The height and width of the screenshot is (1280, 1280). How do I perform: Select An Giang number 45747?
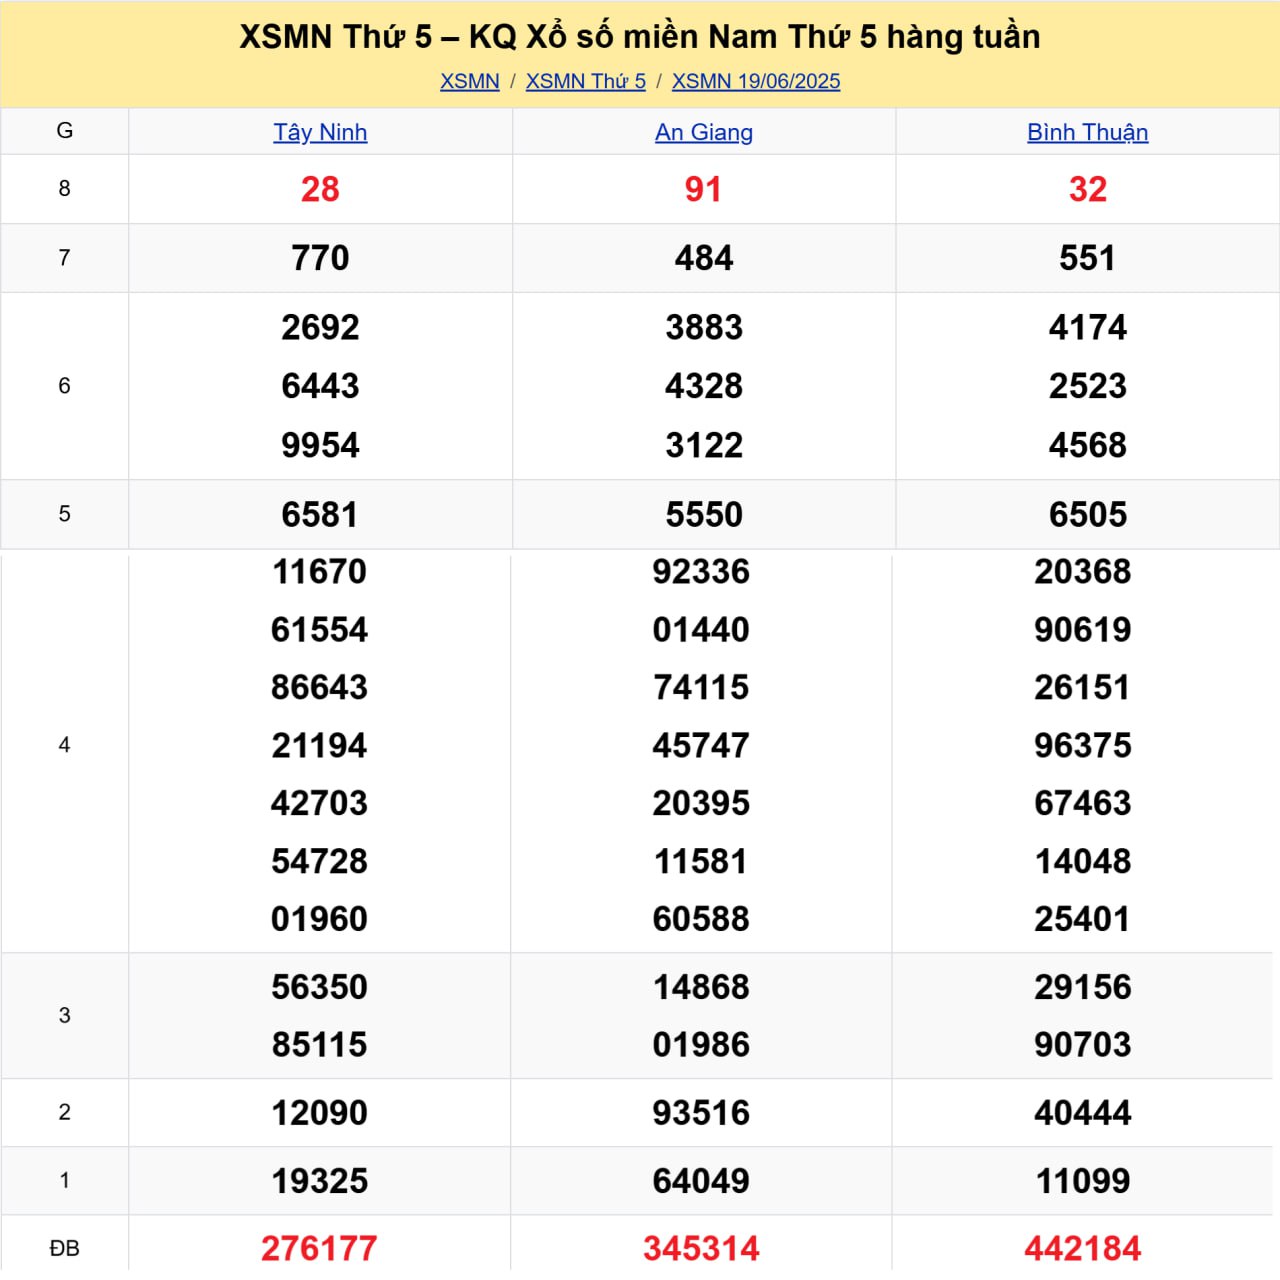coord(701,746)
